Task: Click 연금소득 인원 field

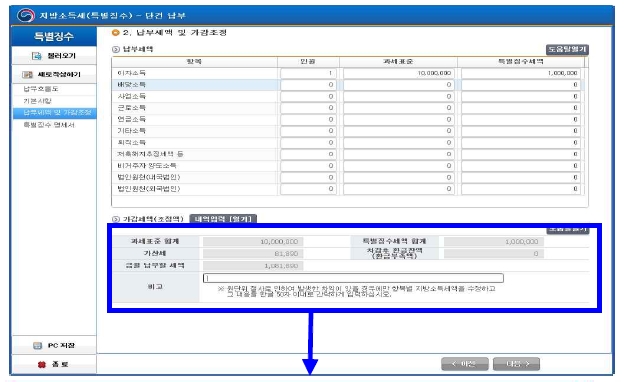Action: click(x=308, y=120)
